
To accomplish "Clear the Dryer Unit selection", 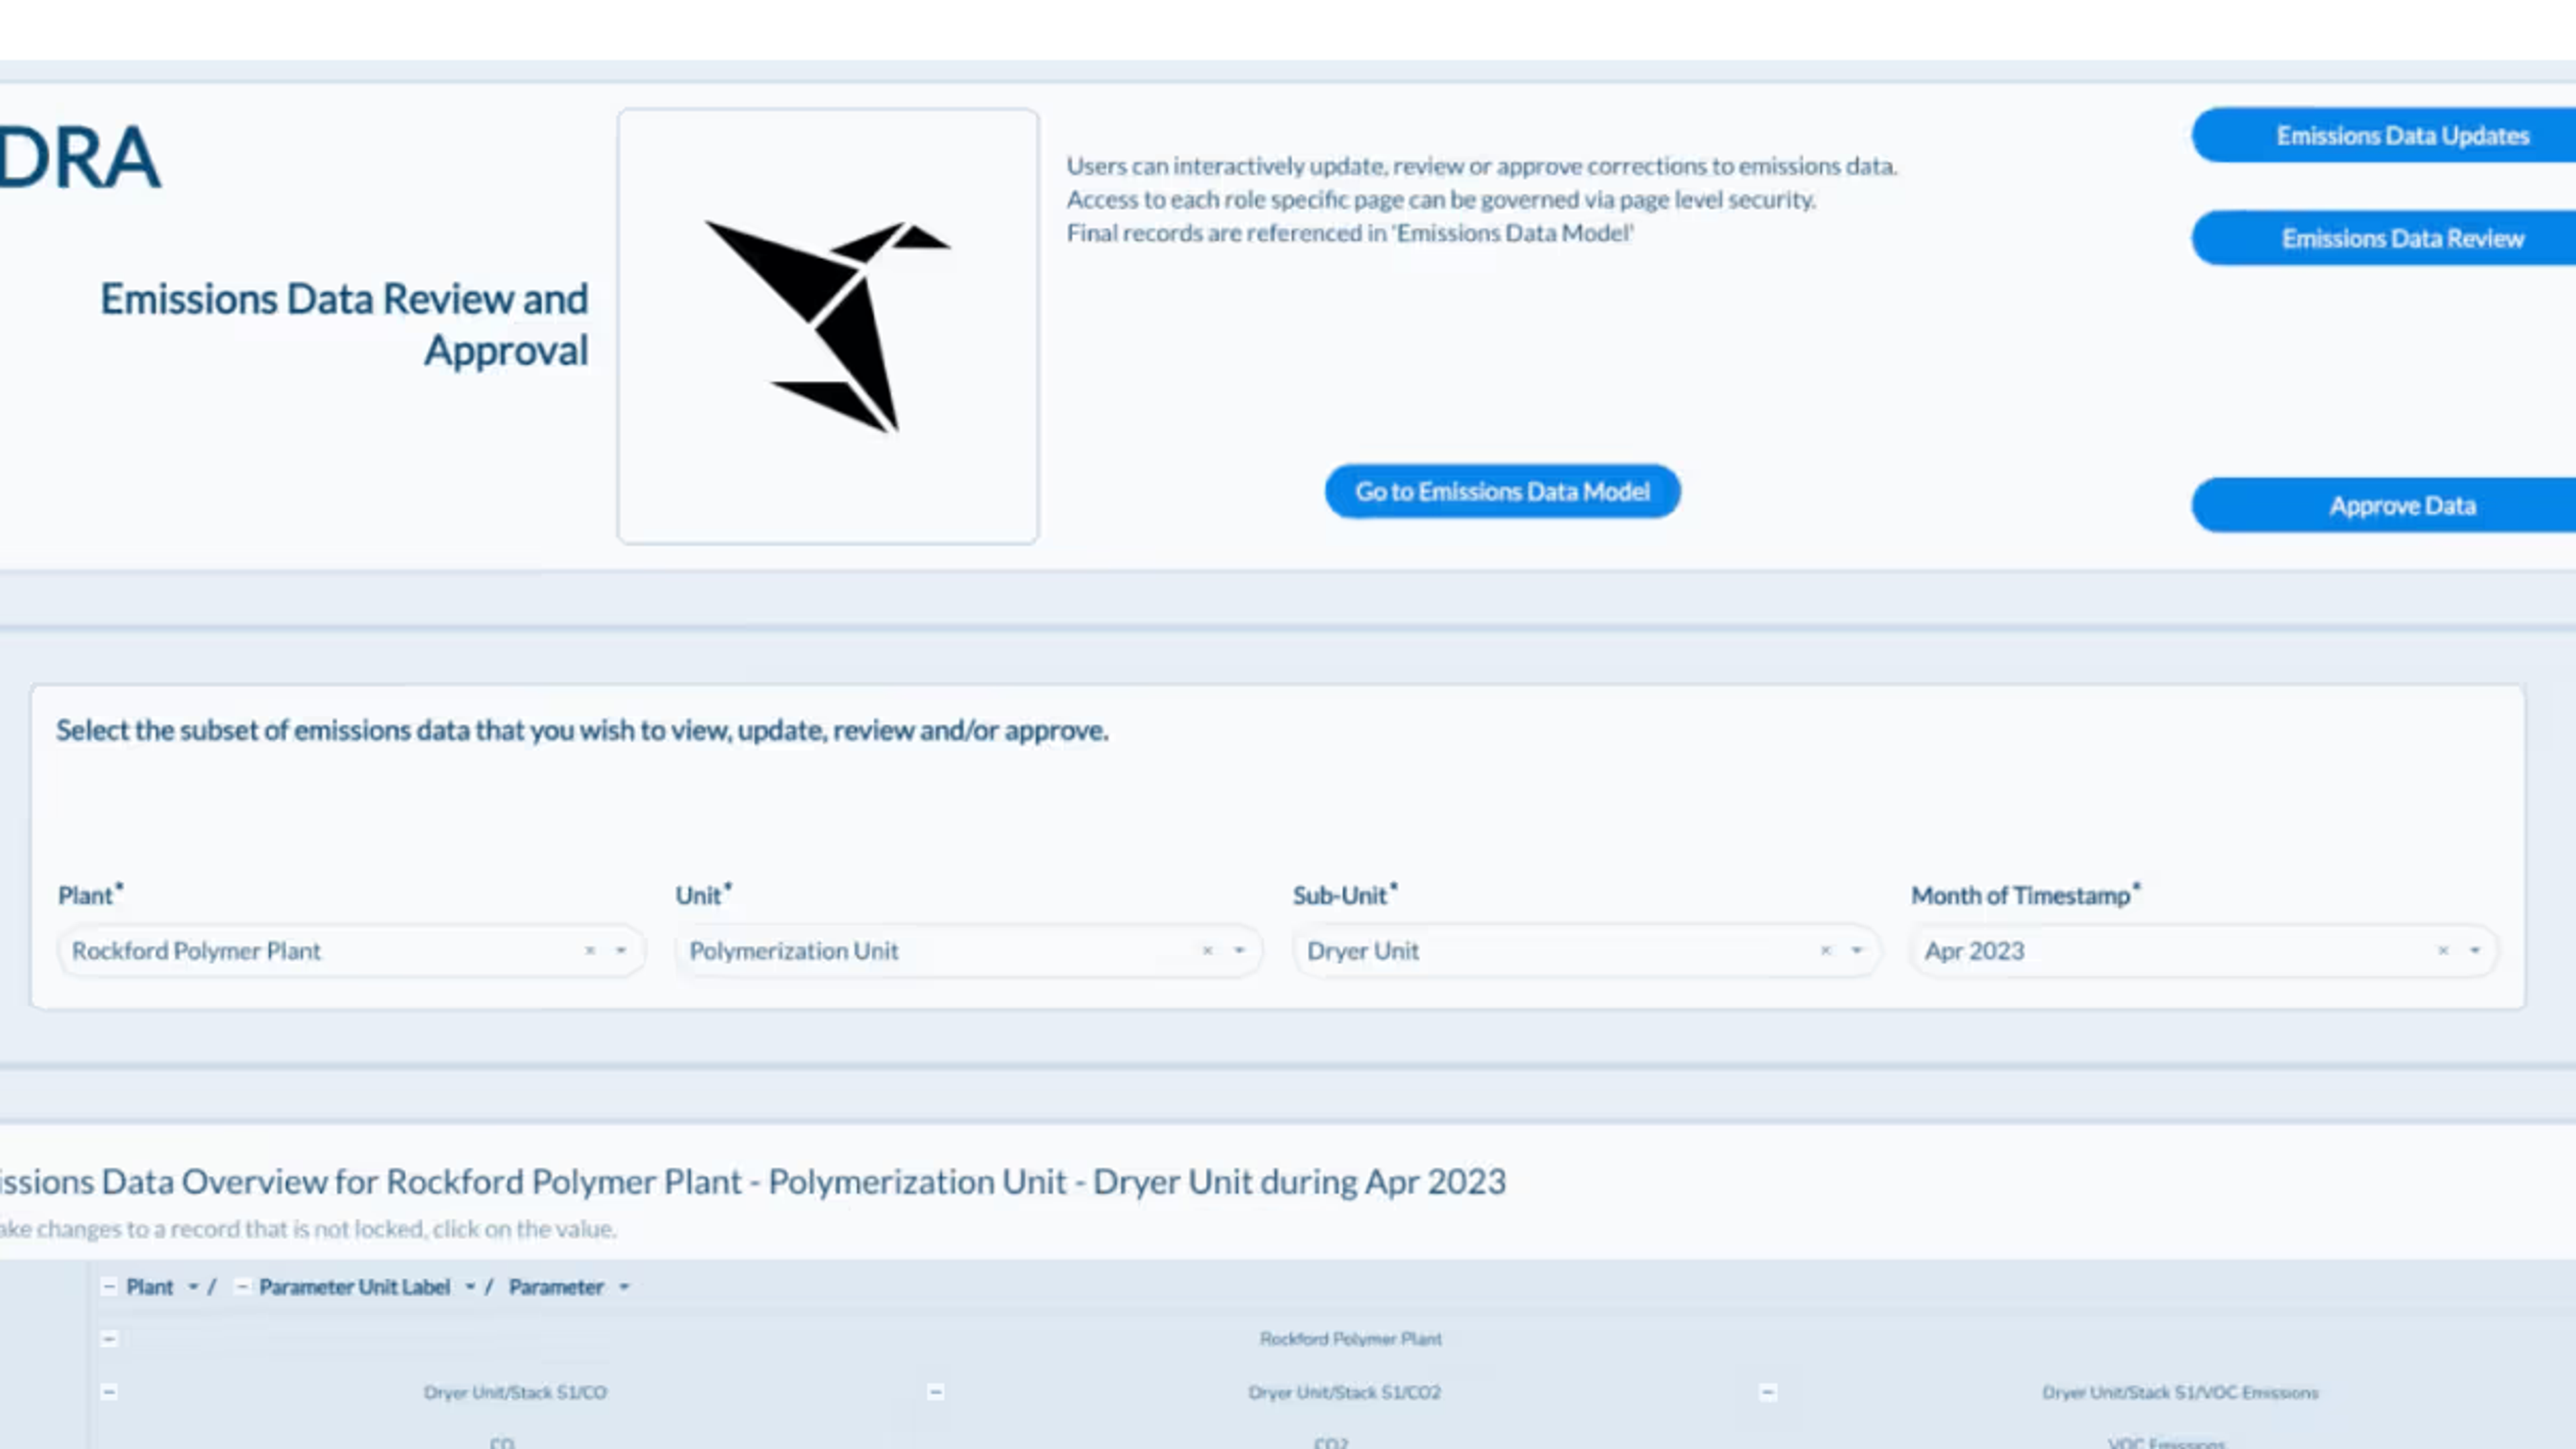I will tap(1825, 950).
